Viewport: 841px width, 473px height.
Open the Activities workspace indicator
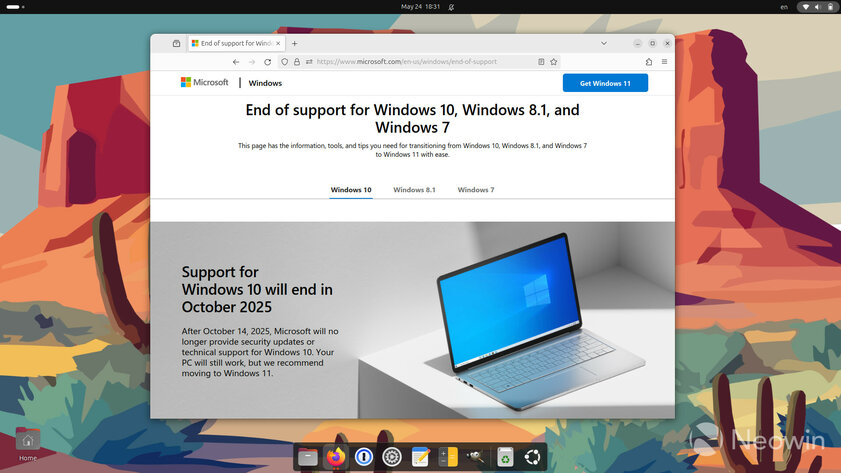(15, 7)
